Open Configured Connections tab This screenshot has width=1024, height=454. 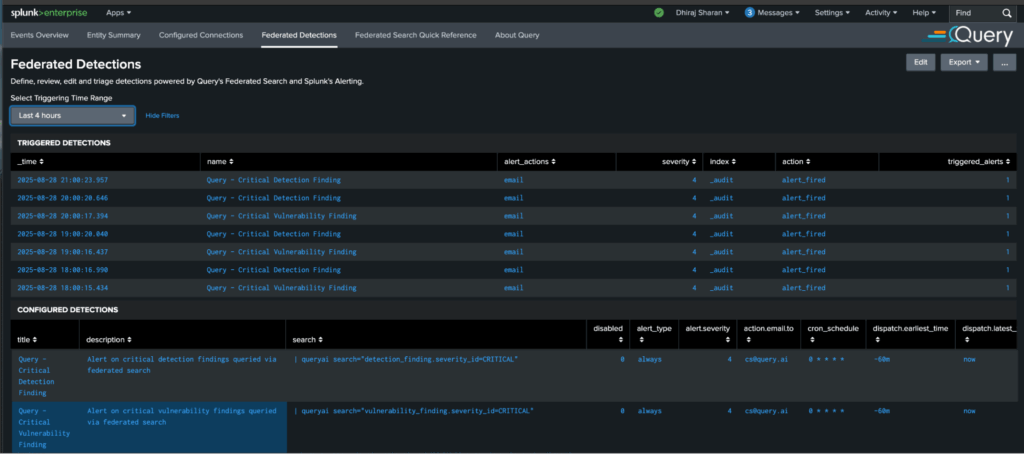pos(201,35)
